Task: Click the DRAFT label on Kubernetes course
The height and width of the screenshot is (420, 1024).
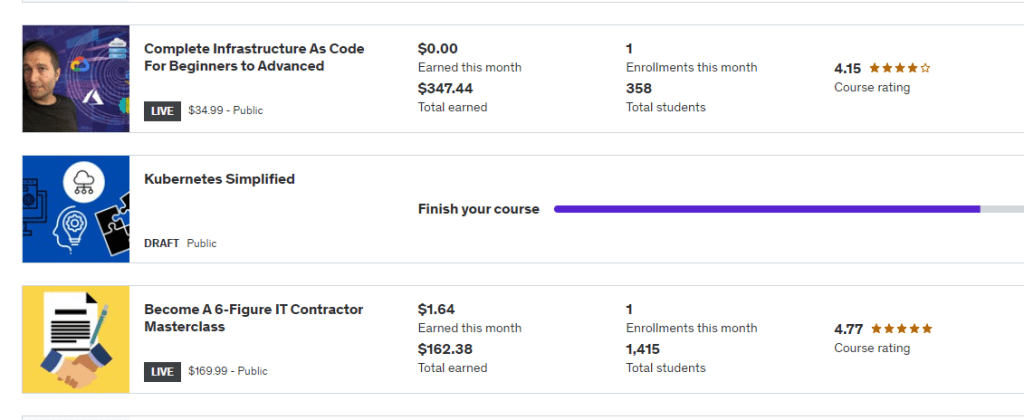Action: 161,243
